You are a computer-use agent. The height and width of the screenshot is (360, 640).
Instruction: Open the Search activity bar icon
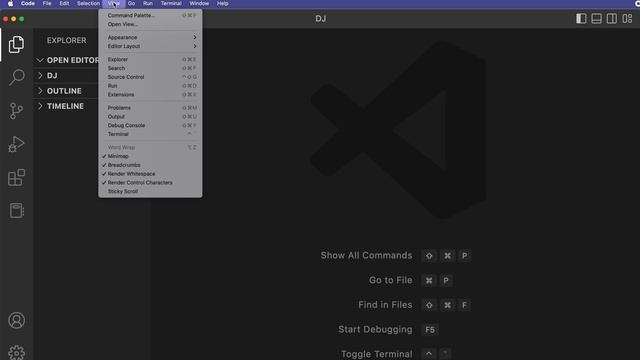point(16,77)
